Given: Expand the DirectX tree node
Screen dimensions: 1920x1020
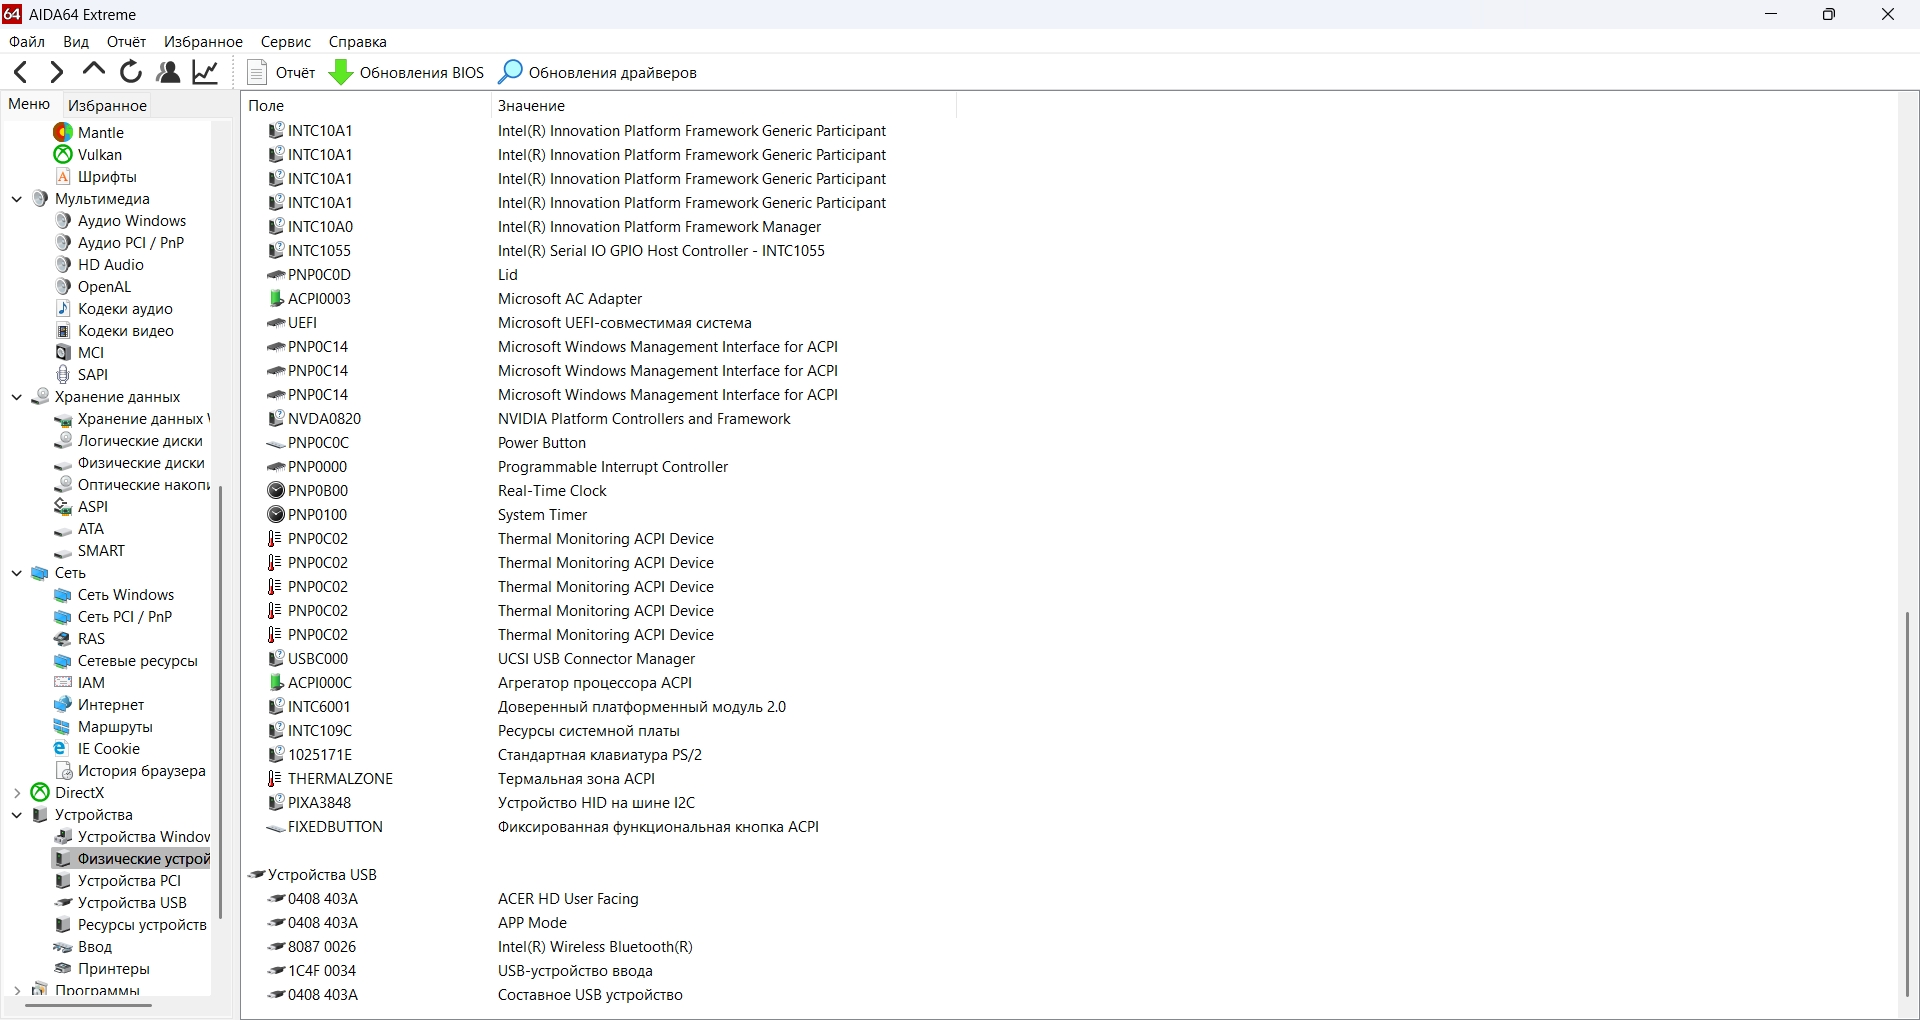Looking at the screenshot, I should tap(16, 793).
